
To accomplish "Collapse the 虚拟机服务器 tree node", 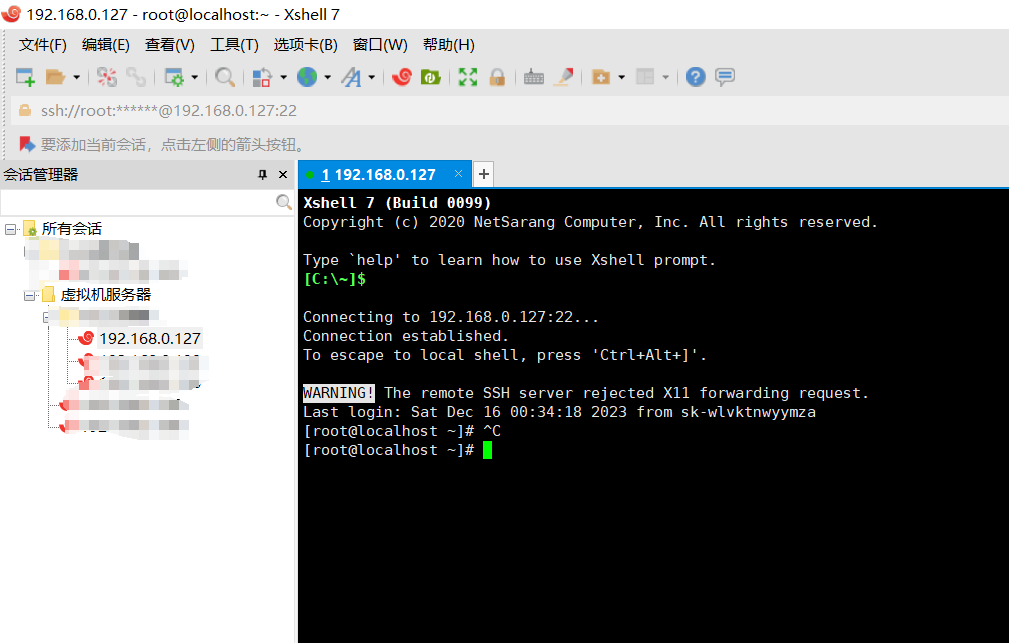I will click(29, 296).
